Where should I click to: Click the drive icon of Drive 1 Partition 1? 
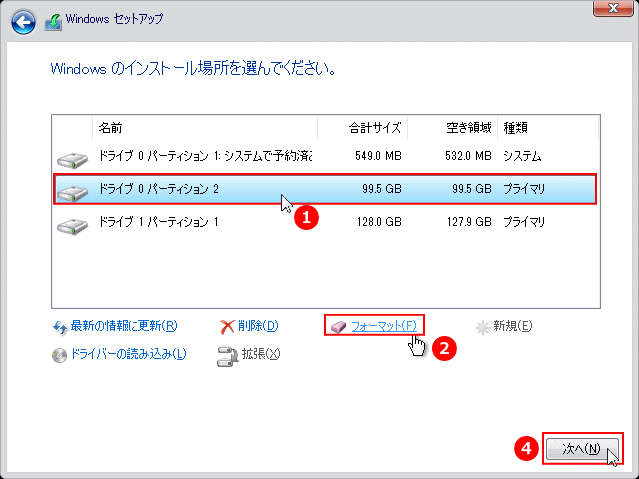(x=73, y=225)
